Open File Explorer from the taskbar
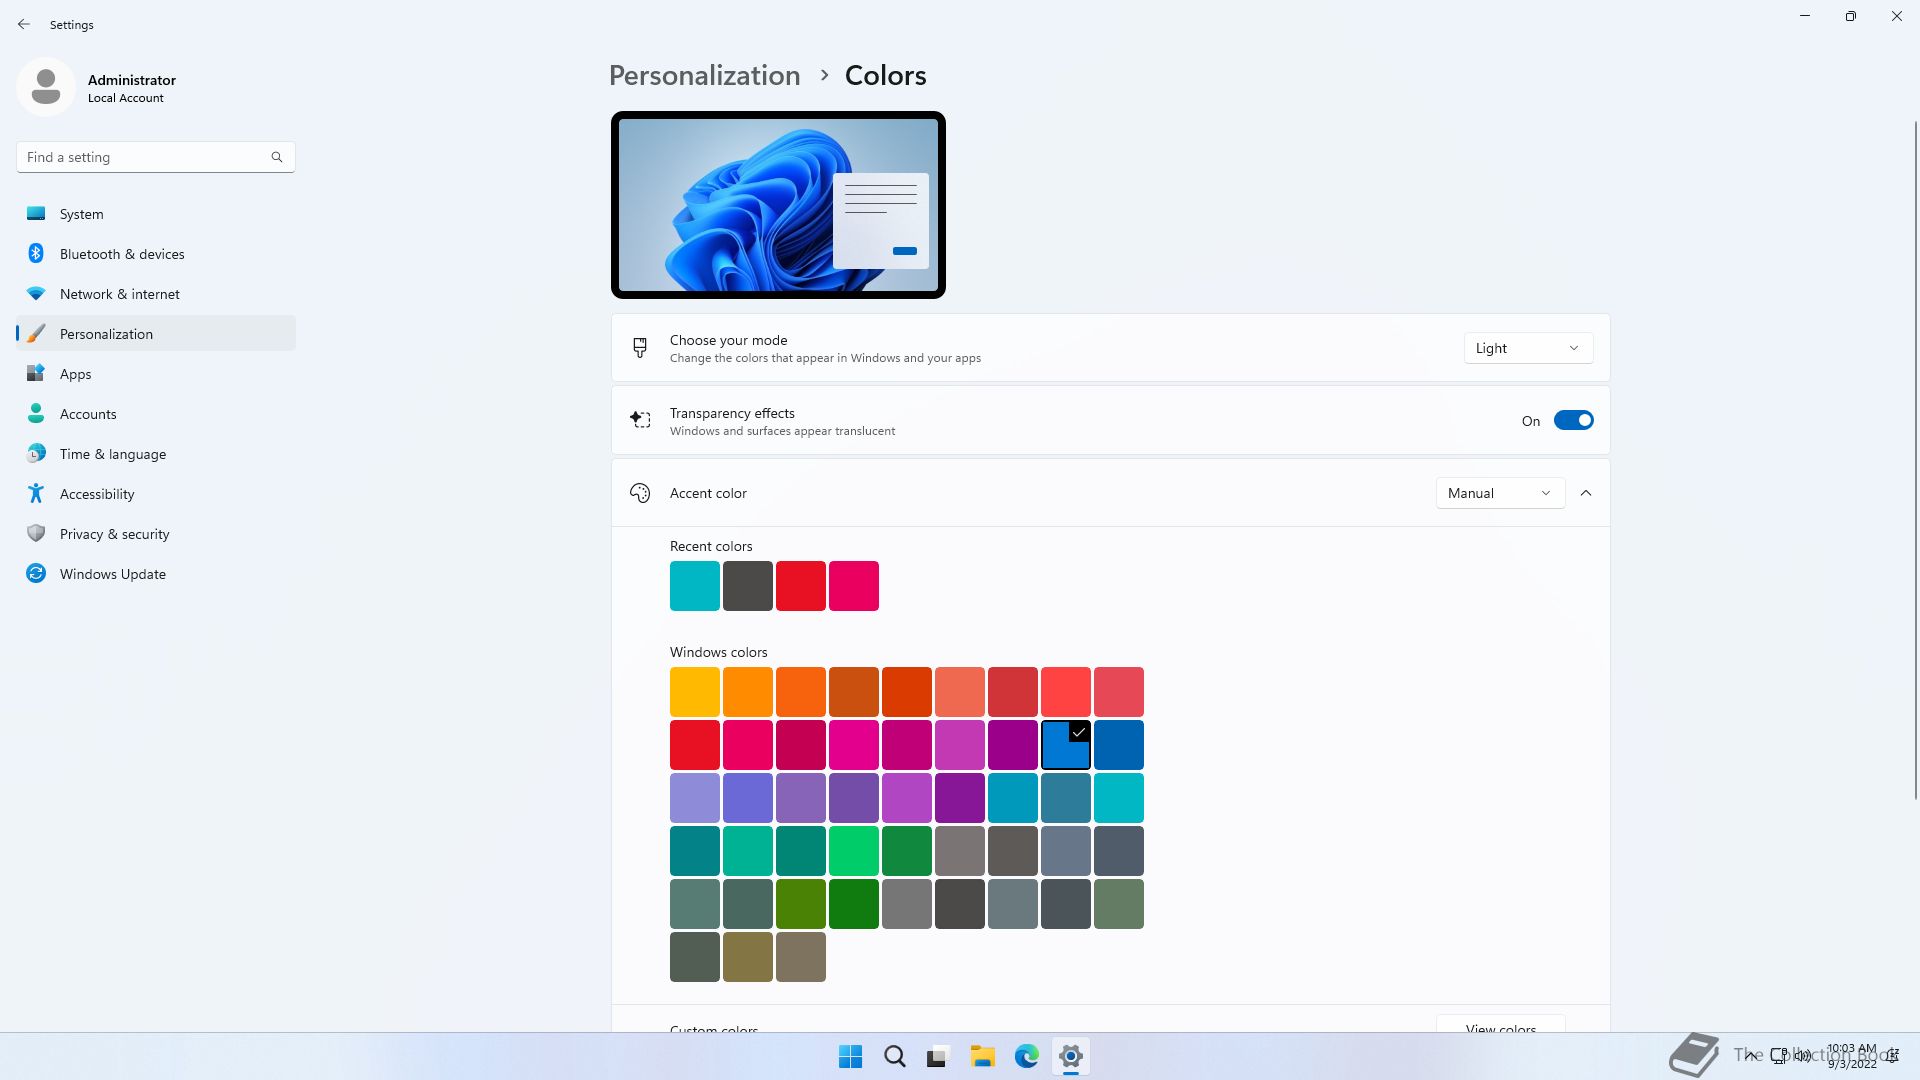Screen dimensions: 1920x1080 [x=982, y=1056]
